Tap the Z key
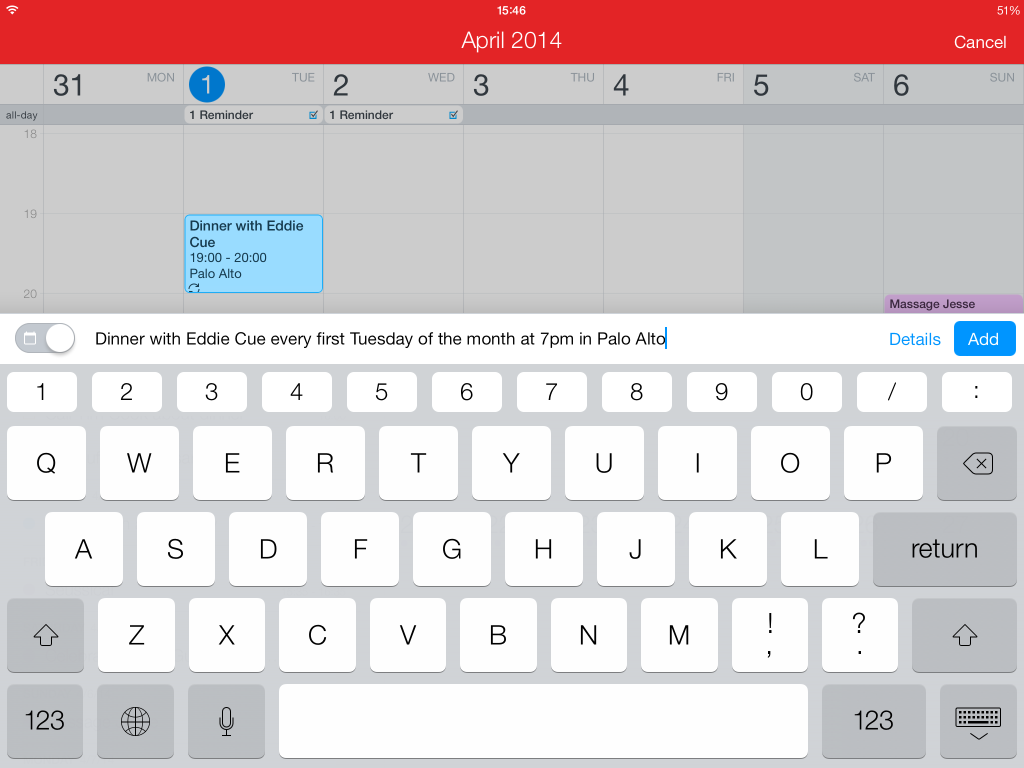The height and width of the screenshot is (768, 1024). (136, 635)
